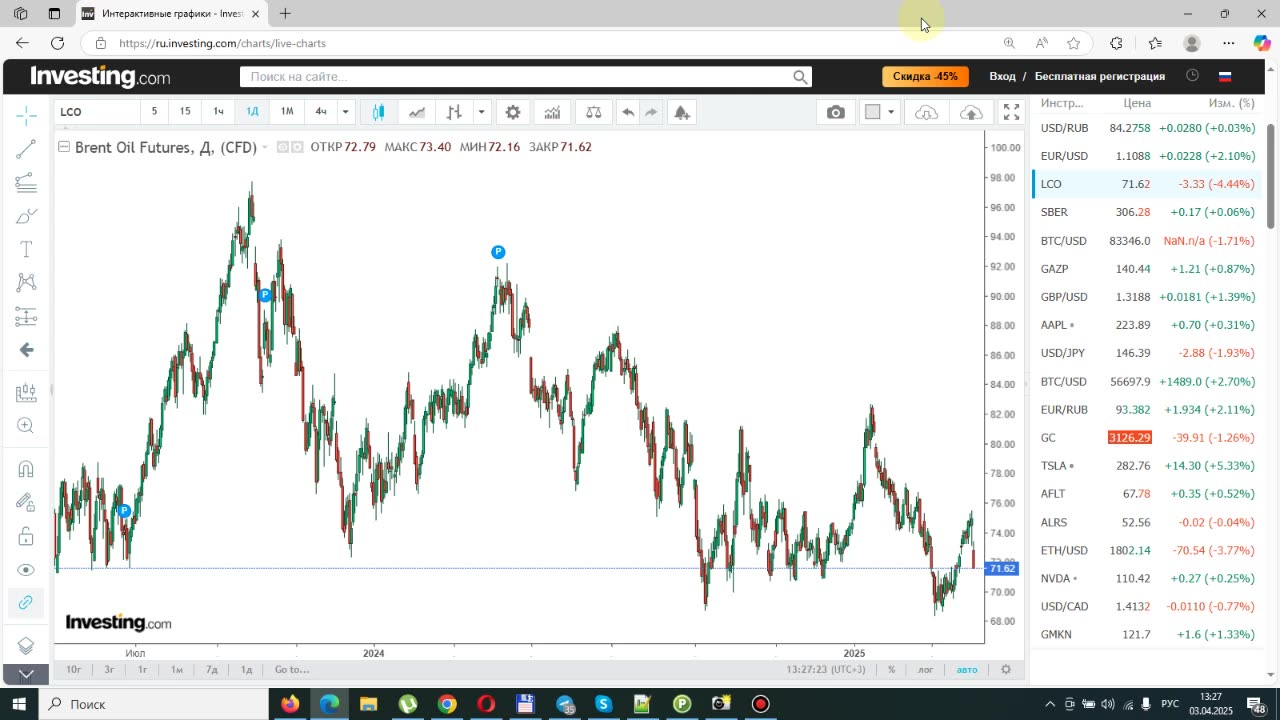Image resolution: width=1280 pixels, height=720 pixels.
Task: Open the Russian flag language selector
Action: 1224,76
